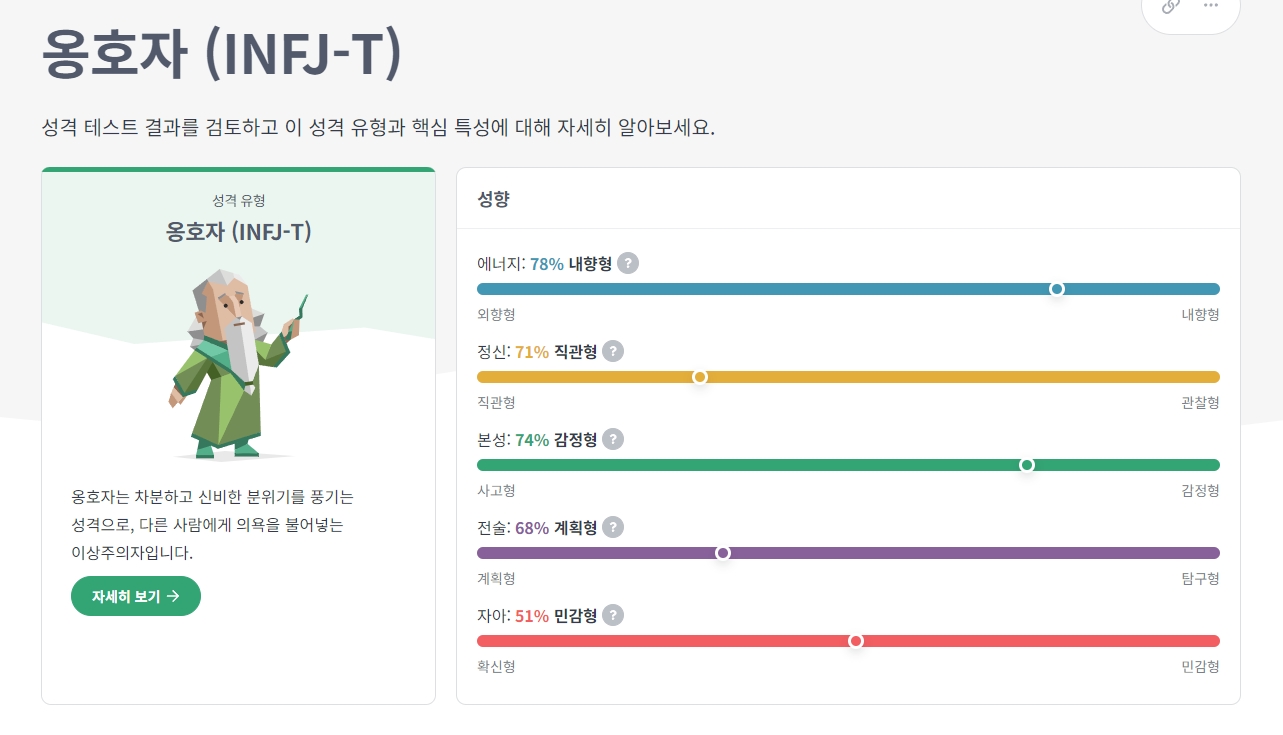Copy link via the chain icon
This screenshot has height=735, width=1283.
(x=1170, y=5)
